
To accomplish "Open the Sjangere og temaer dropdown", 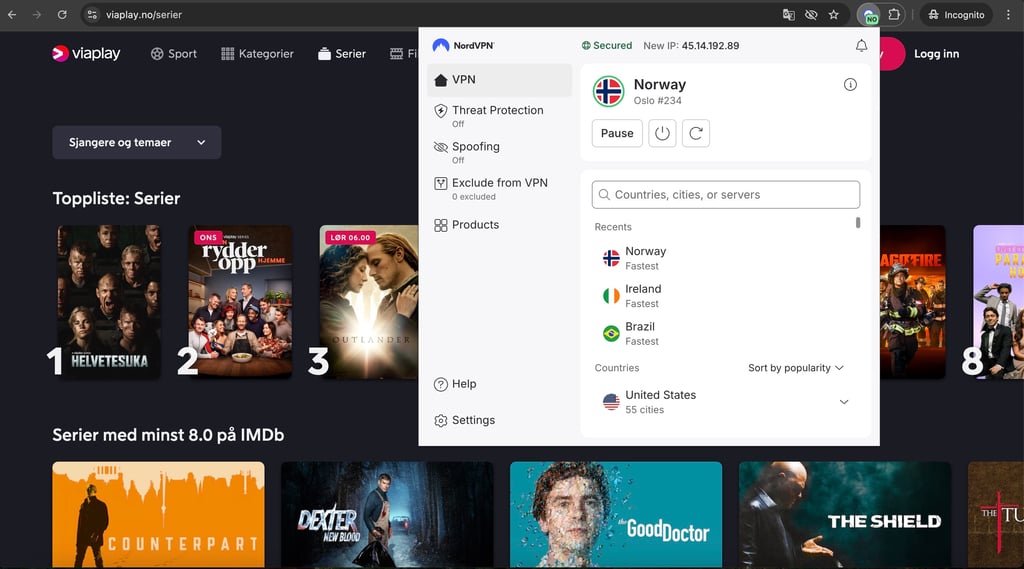I will click(136, 142).
